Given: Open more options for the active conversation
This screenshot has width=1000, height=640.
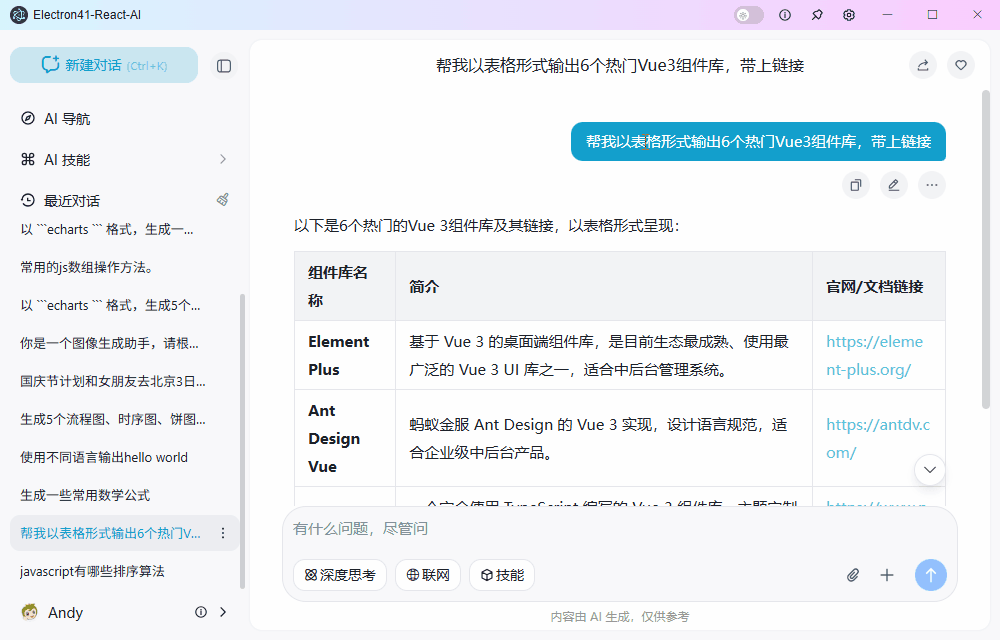Looking at the screenshot, I should 223,533.
